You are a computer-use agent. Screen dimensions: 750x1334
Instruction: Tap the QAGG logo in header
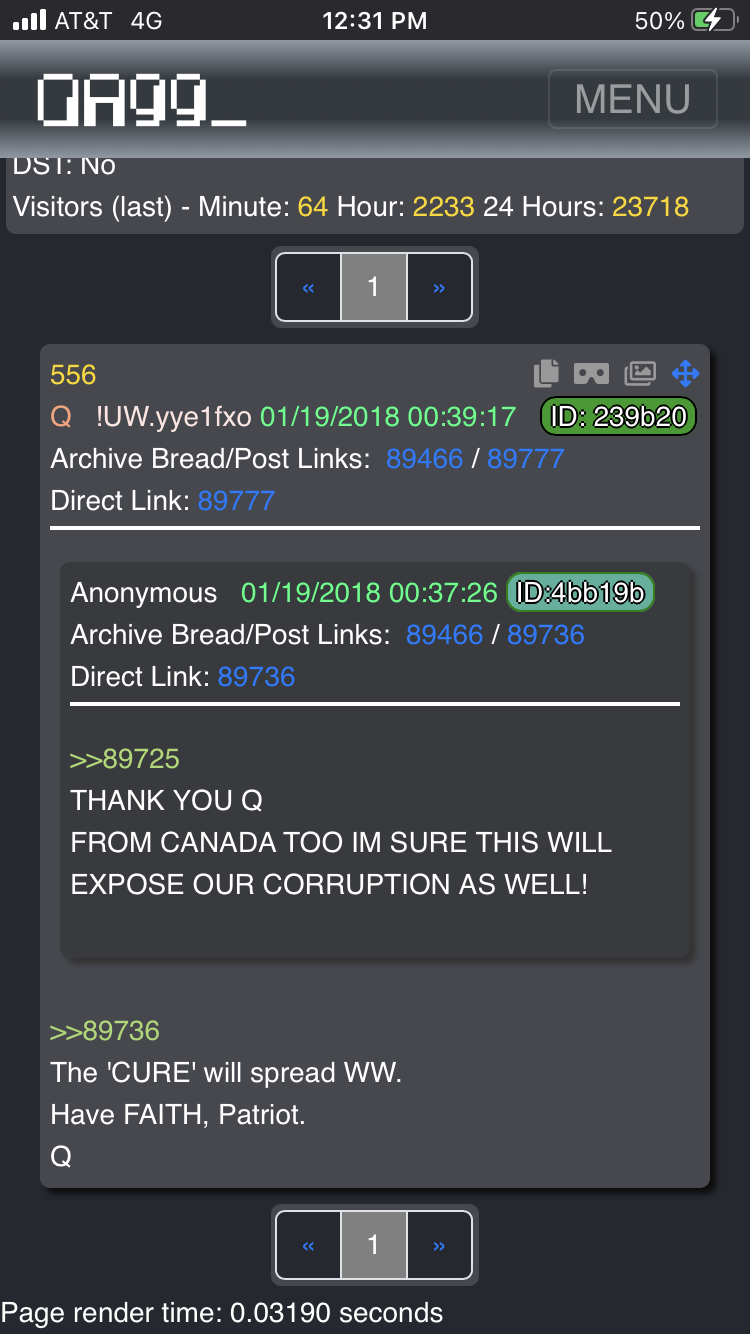coord(141,100)
